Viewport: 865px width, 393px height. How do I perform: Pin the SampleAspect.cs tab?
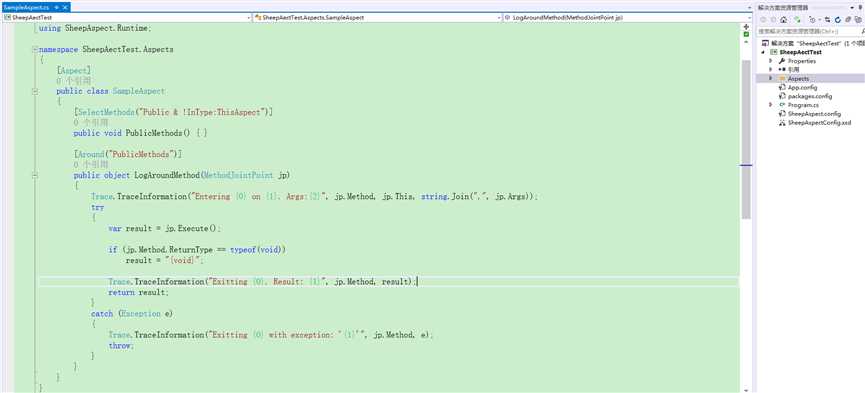[56, 7]
